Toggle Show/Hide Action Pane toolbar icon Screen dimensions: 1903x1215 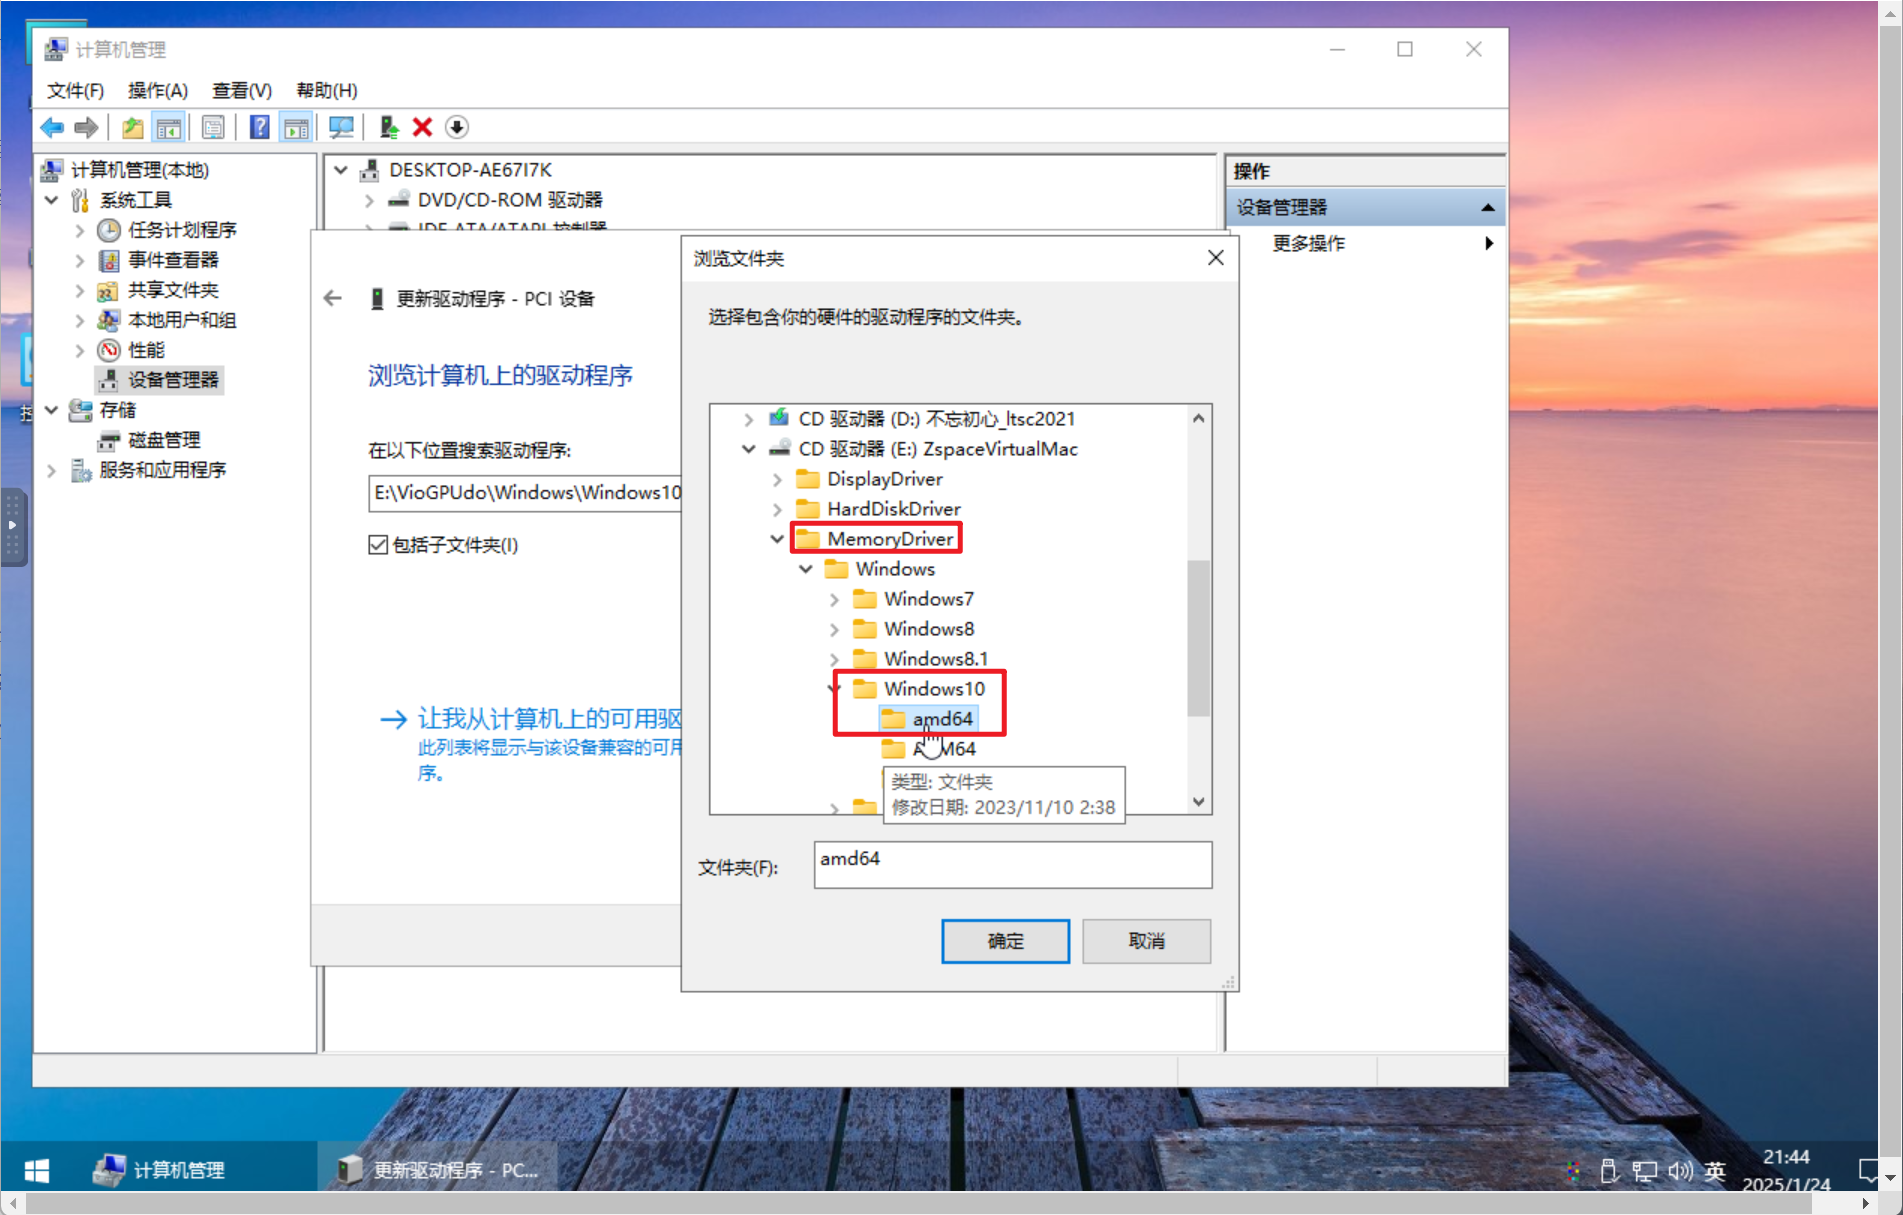click(x=296, y=127)
